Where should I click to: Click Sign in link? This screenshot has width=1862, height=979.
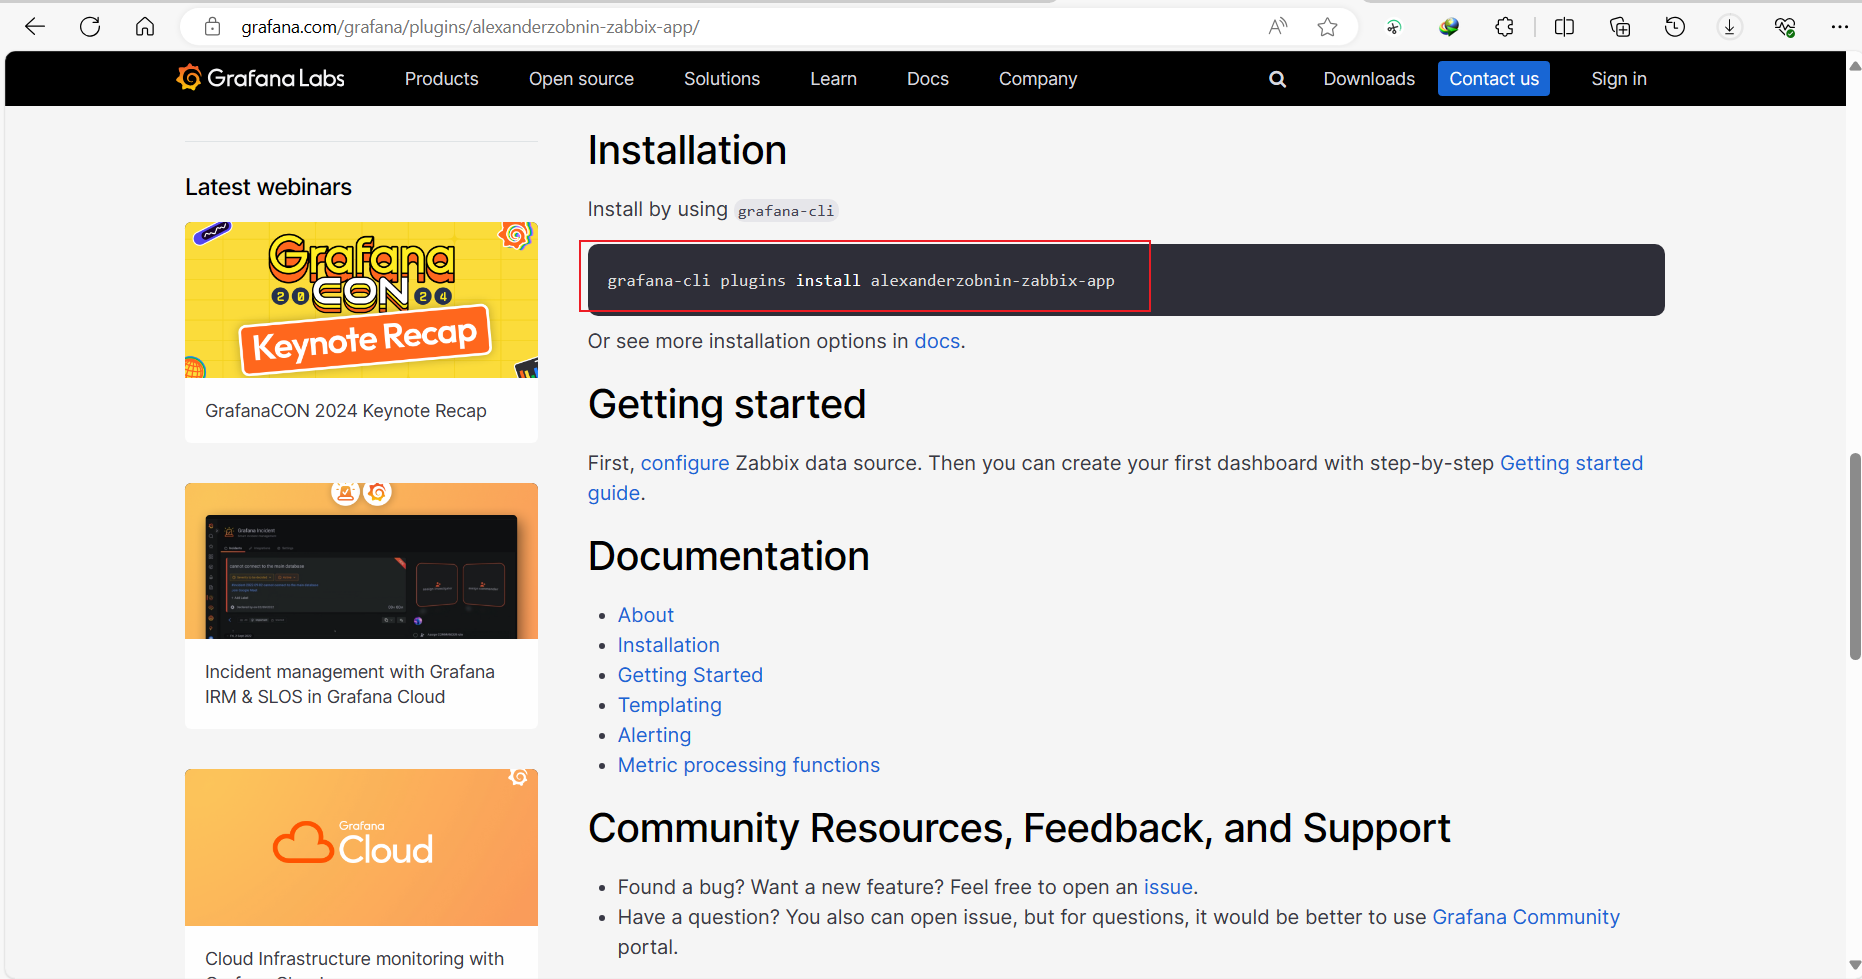click(1619, 79)
